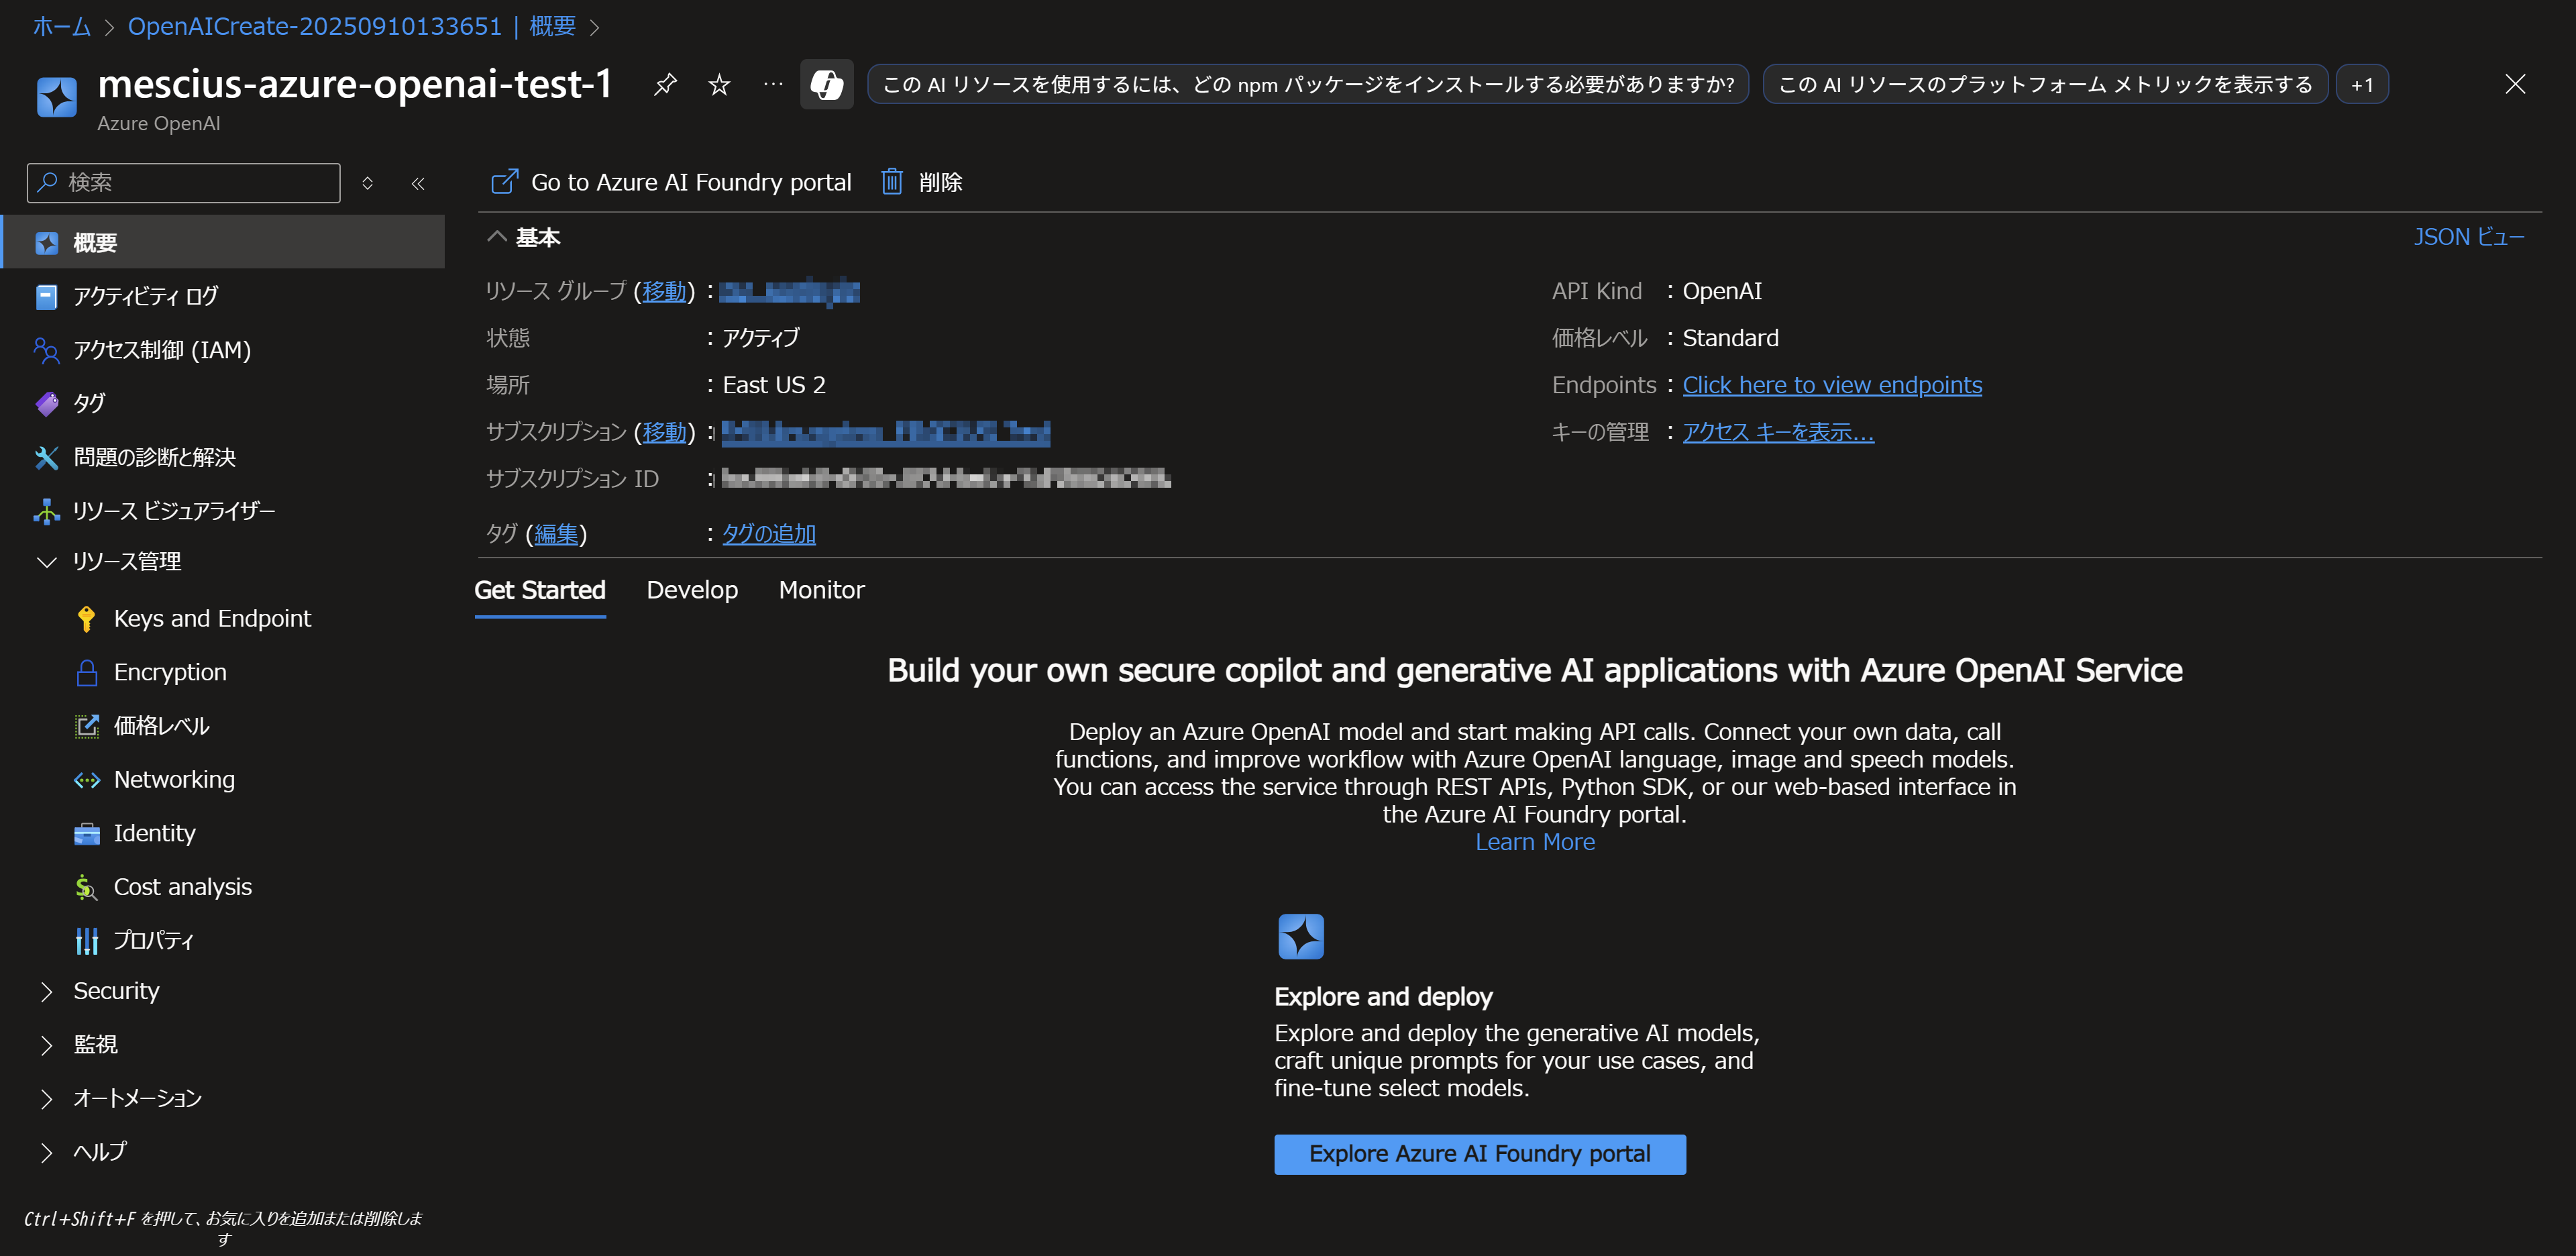Viewport: 2576px width, 1256px height.
Task: Click the 問題の診断と解決 wrench icon
Action: (x=46, y=458)
